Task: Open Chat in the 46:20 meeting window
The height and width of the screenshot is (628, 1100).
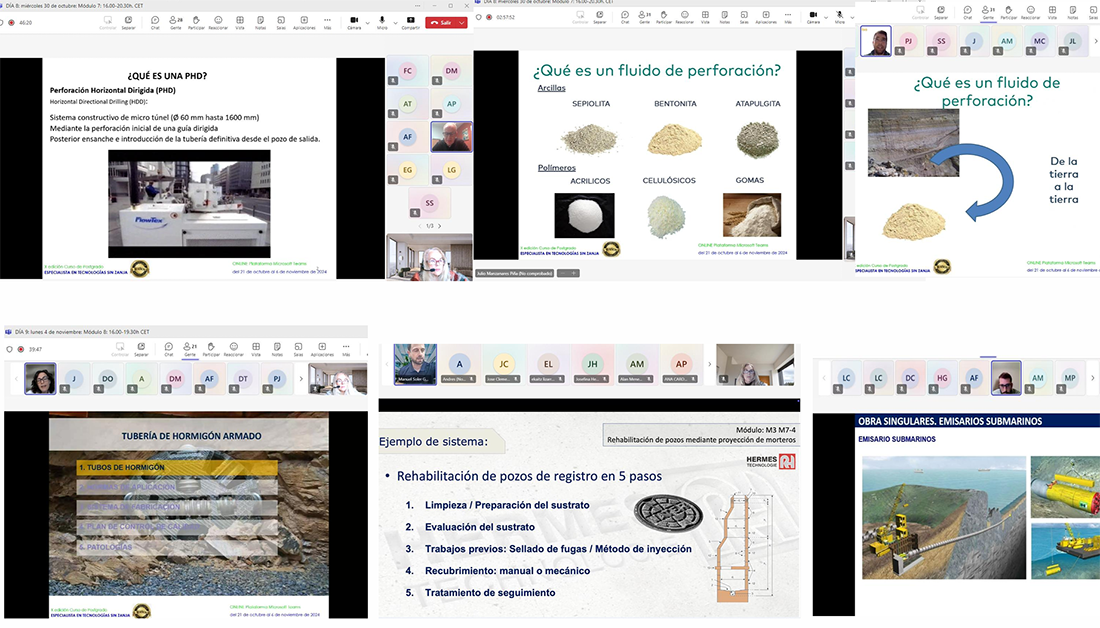Action: [x=155, y=21]
